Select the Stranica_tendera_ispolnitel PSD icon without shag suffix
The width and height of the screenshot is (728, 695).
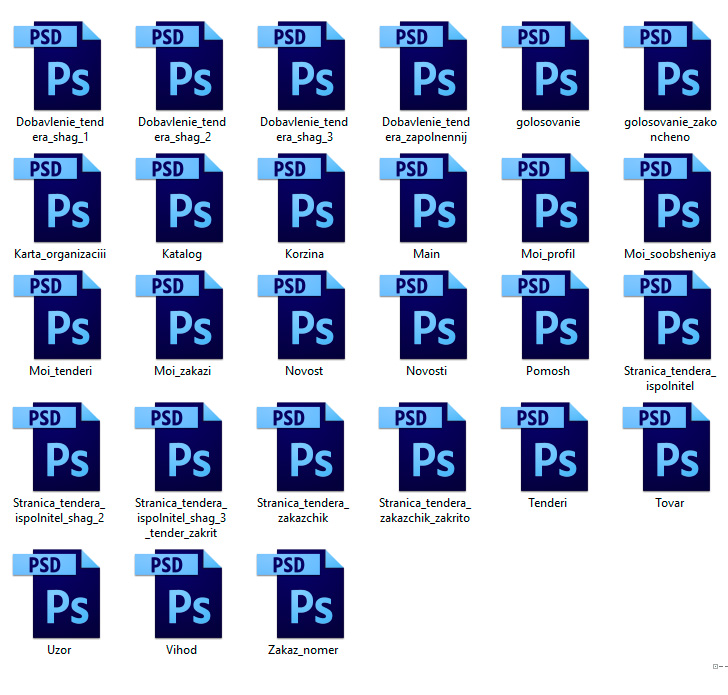[x=668, y=315]
